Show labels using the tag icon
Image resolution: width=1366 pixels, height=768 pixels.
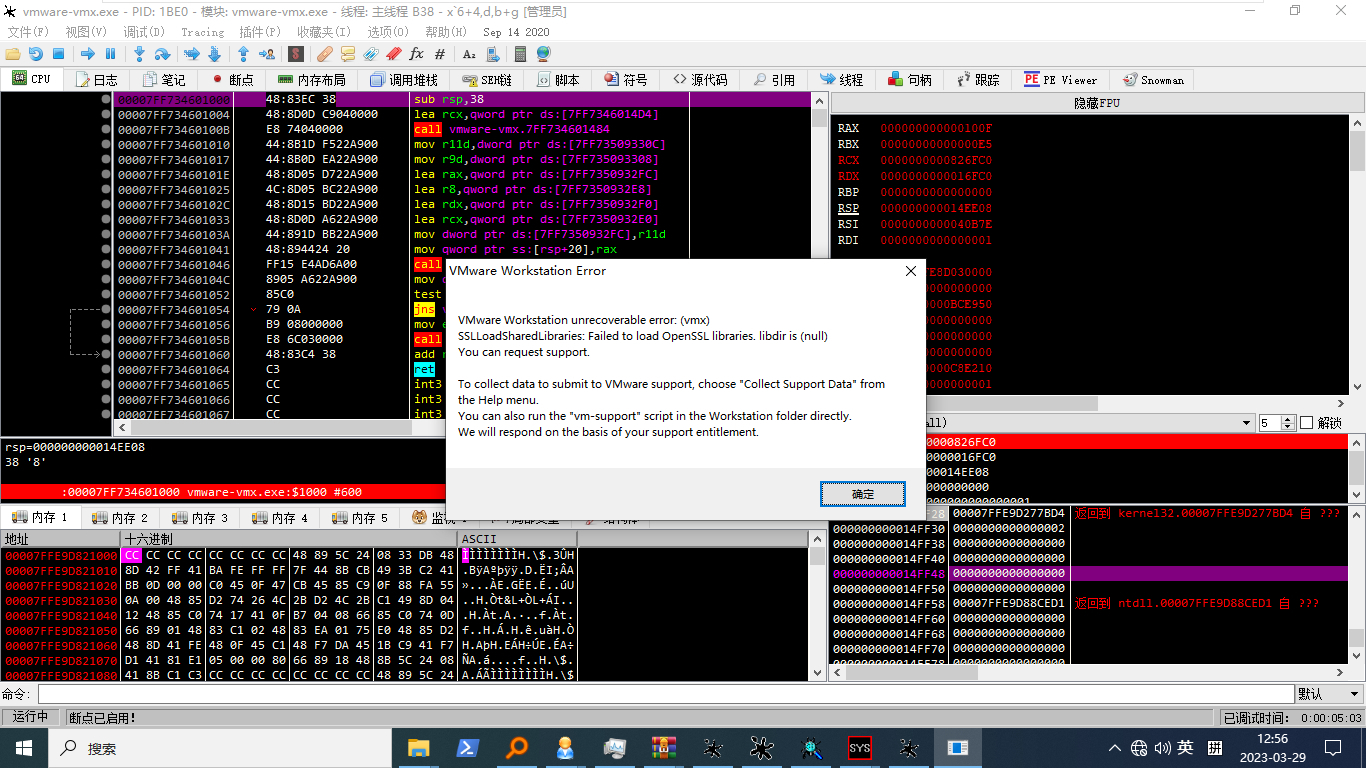point(371,54)
